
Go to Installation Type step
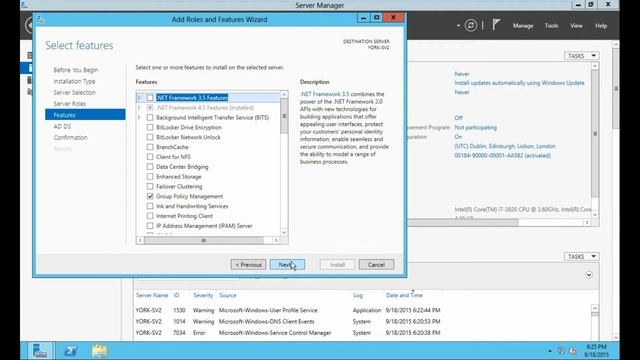74,82
